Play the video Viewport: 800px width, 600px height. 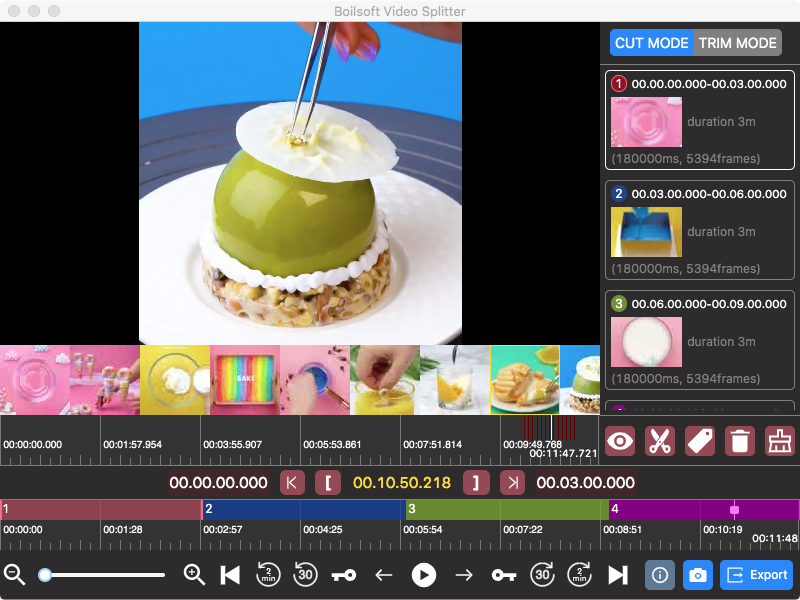pyautogui.click(x=424, y=575)
